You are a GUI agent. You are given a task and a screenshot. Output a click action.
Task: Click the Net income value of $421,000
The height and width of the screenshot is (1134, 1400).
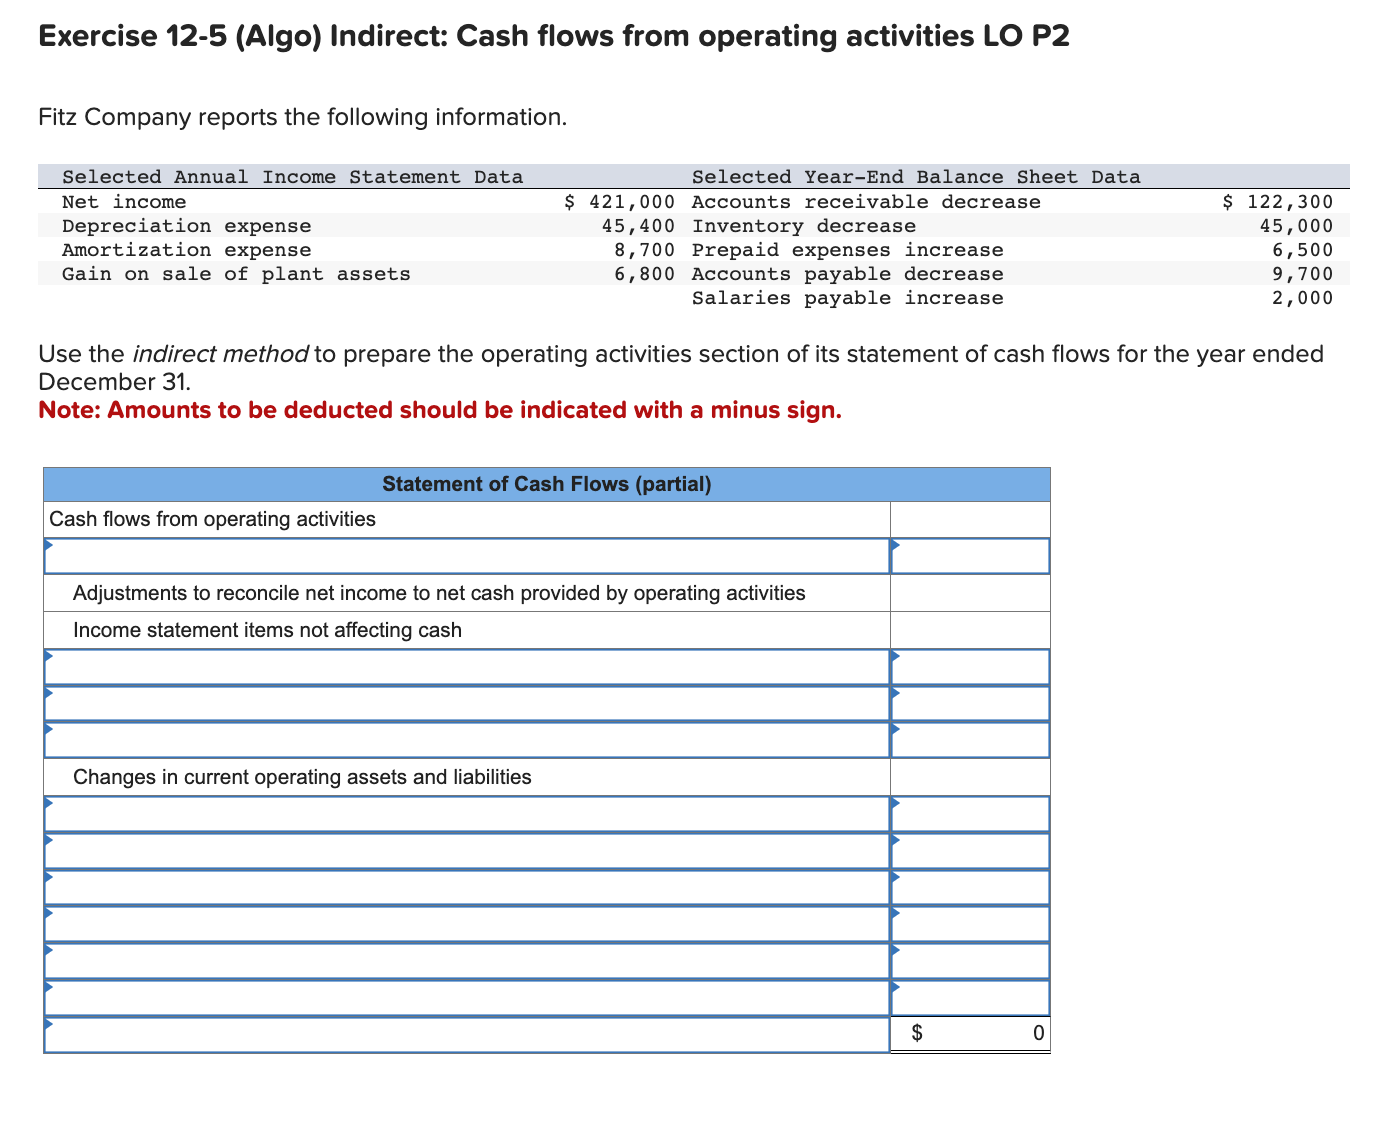pos(617,201)
